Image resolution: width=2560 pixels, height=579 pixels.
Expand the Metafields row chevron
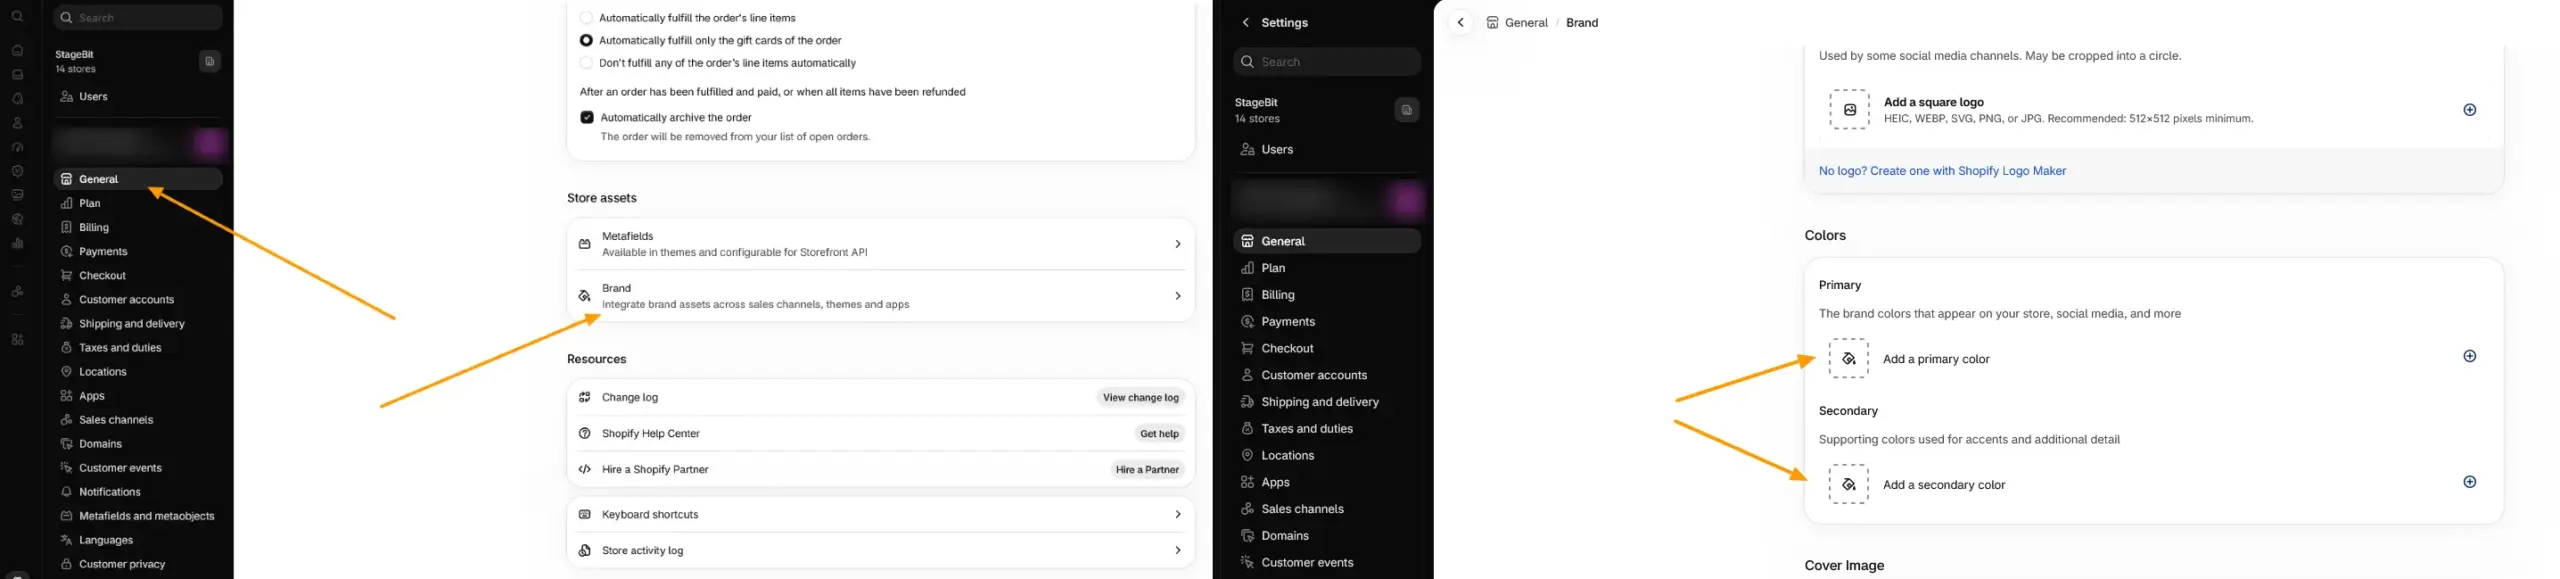1177,244
